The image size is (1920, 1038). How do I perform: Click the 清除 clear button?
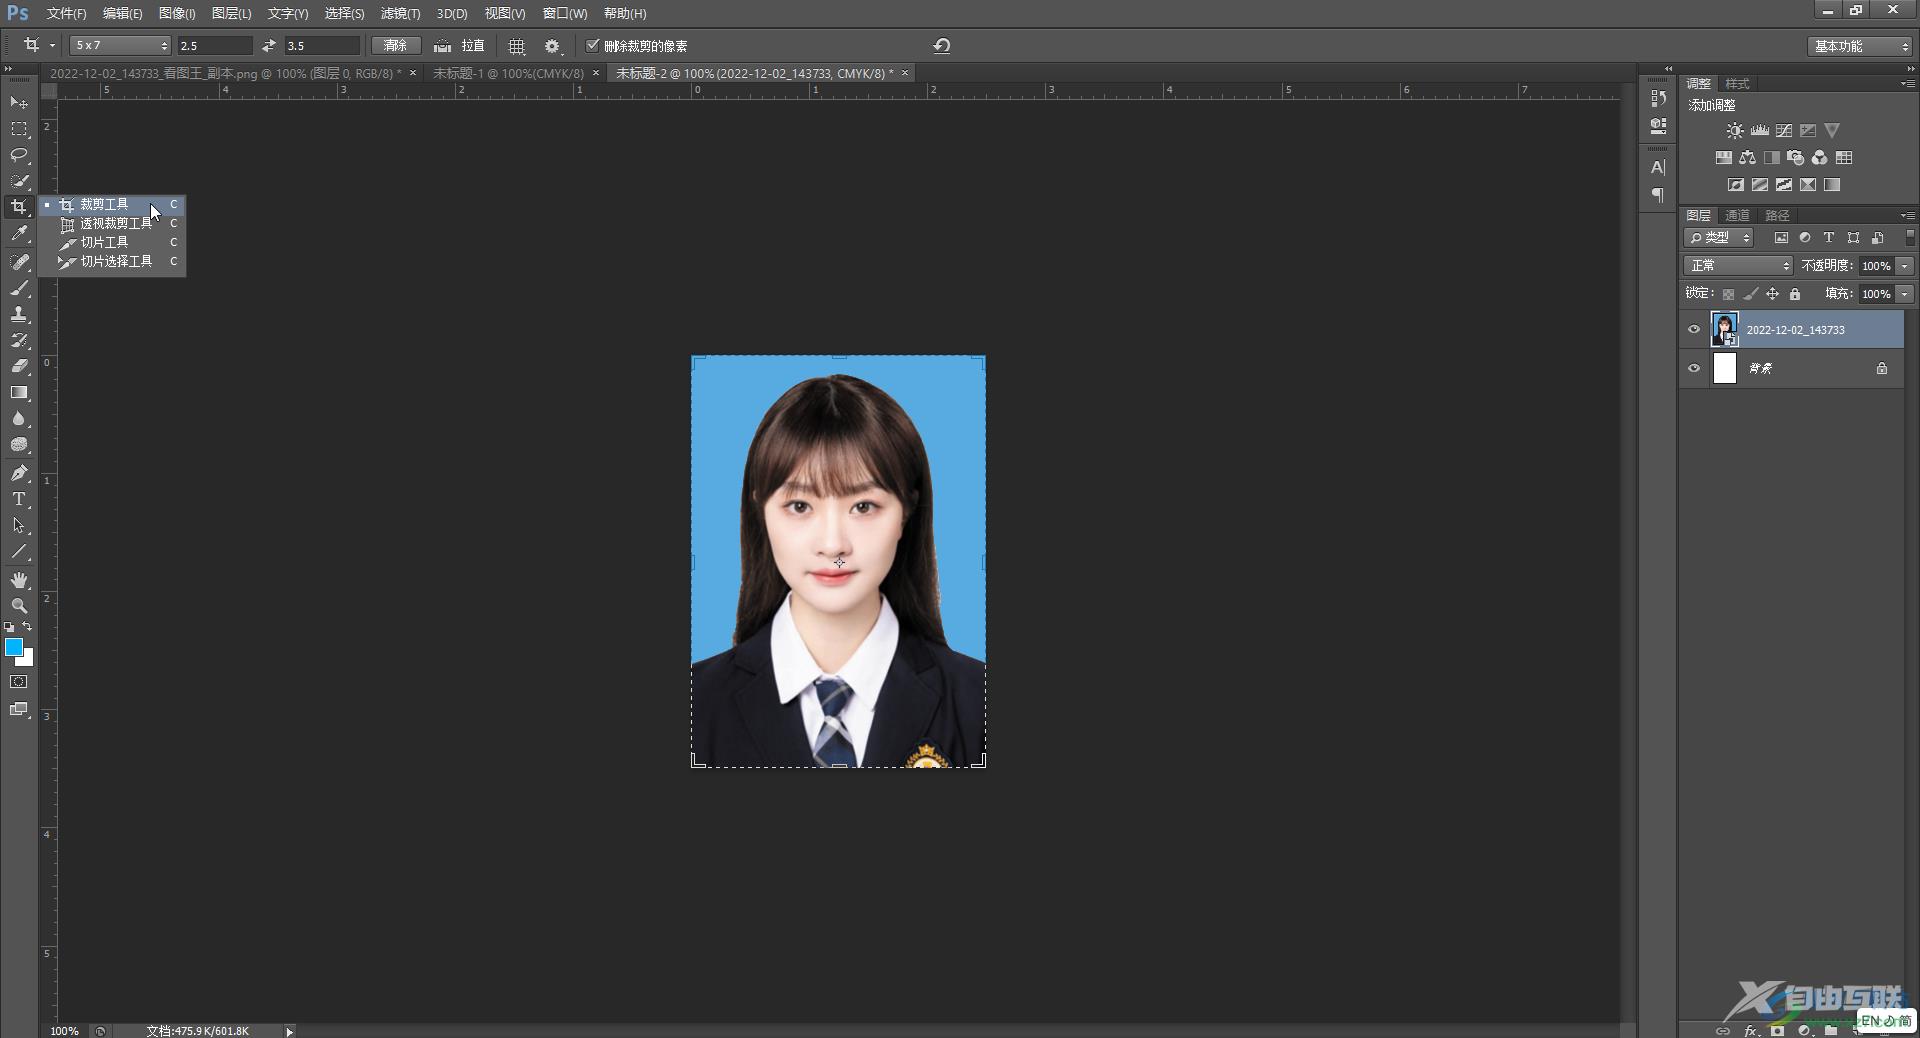pos(396,46)
